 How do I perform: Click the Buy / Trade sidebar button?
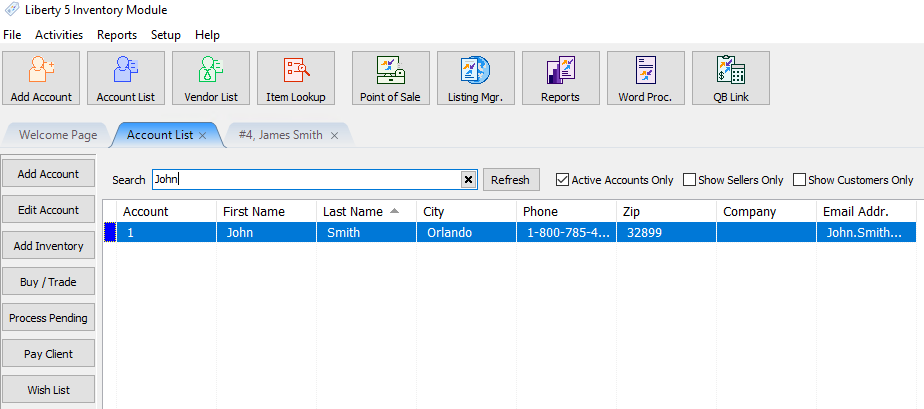coord(48,282)
